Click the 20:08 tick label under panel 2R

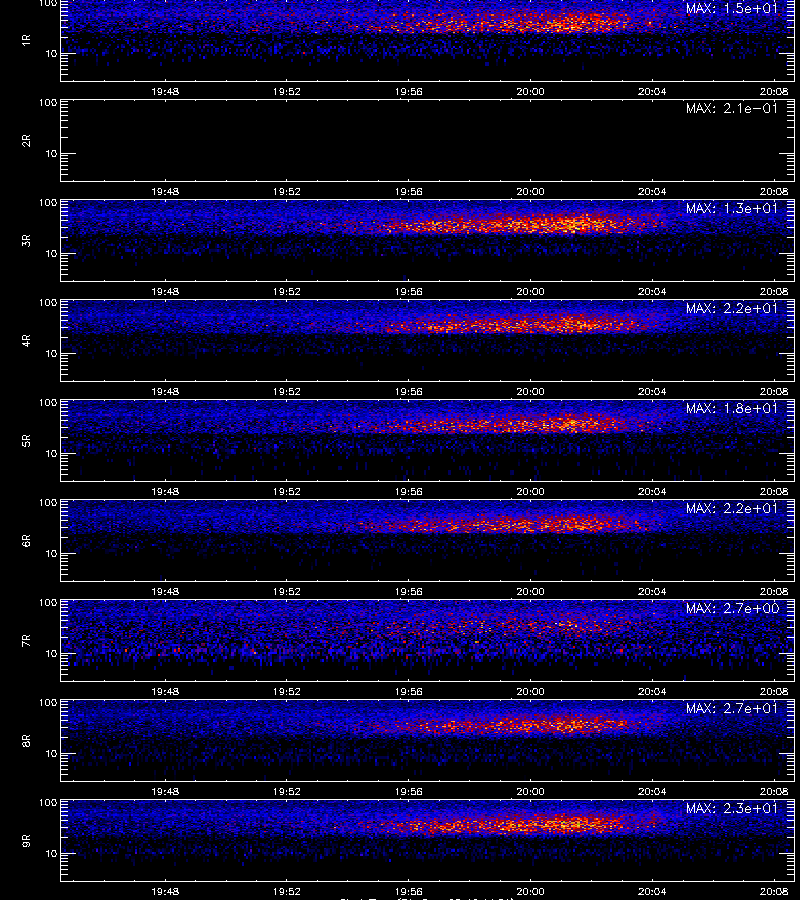(x=774, y=192)
